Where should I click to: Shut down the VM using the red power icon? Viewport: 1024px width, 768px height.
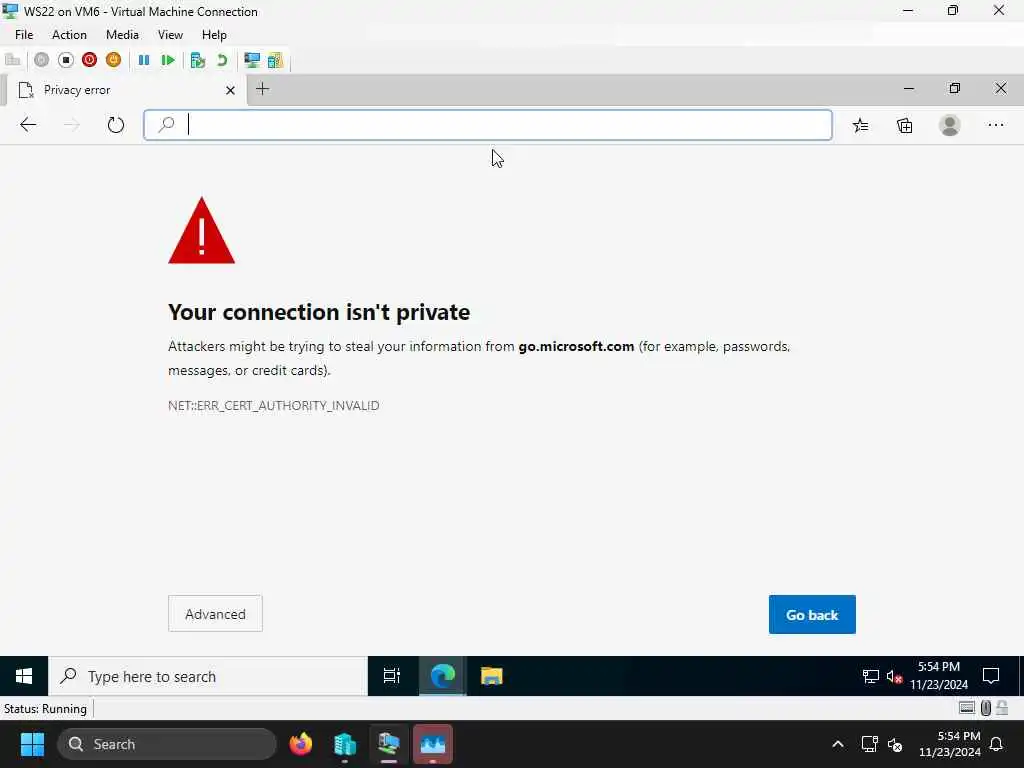pos(89,60)
